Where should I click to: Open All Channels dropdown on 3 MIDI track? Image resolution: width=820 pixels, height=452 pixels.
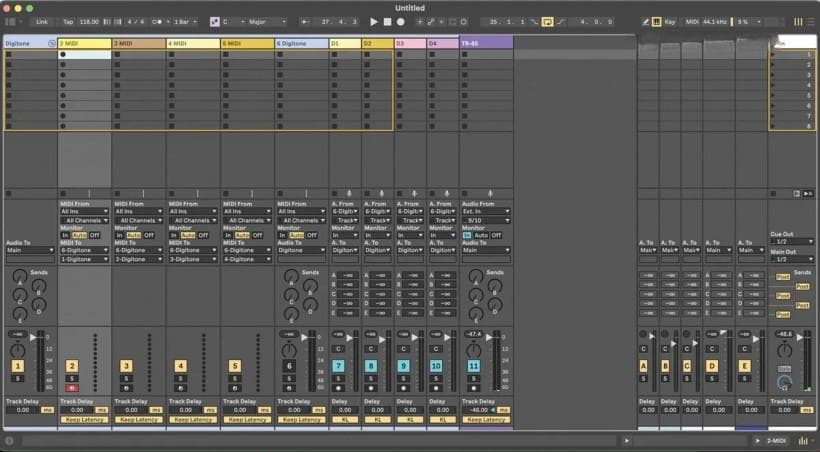tap(139, 220)
